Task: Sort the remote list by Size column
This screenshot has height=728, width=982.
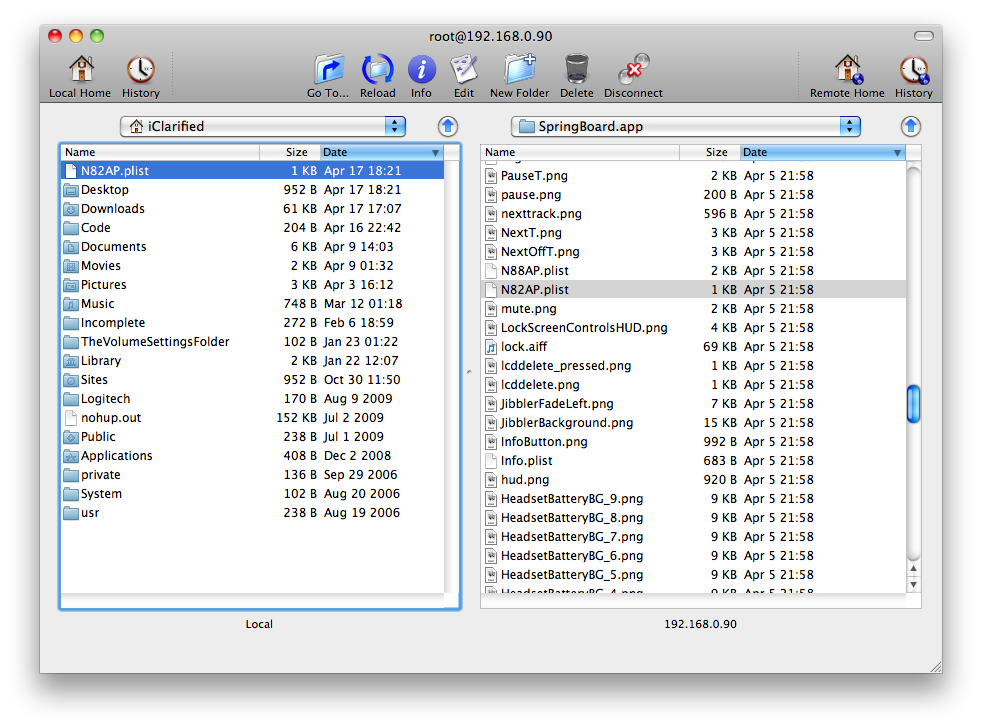Action: click(x=710, y=152)
